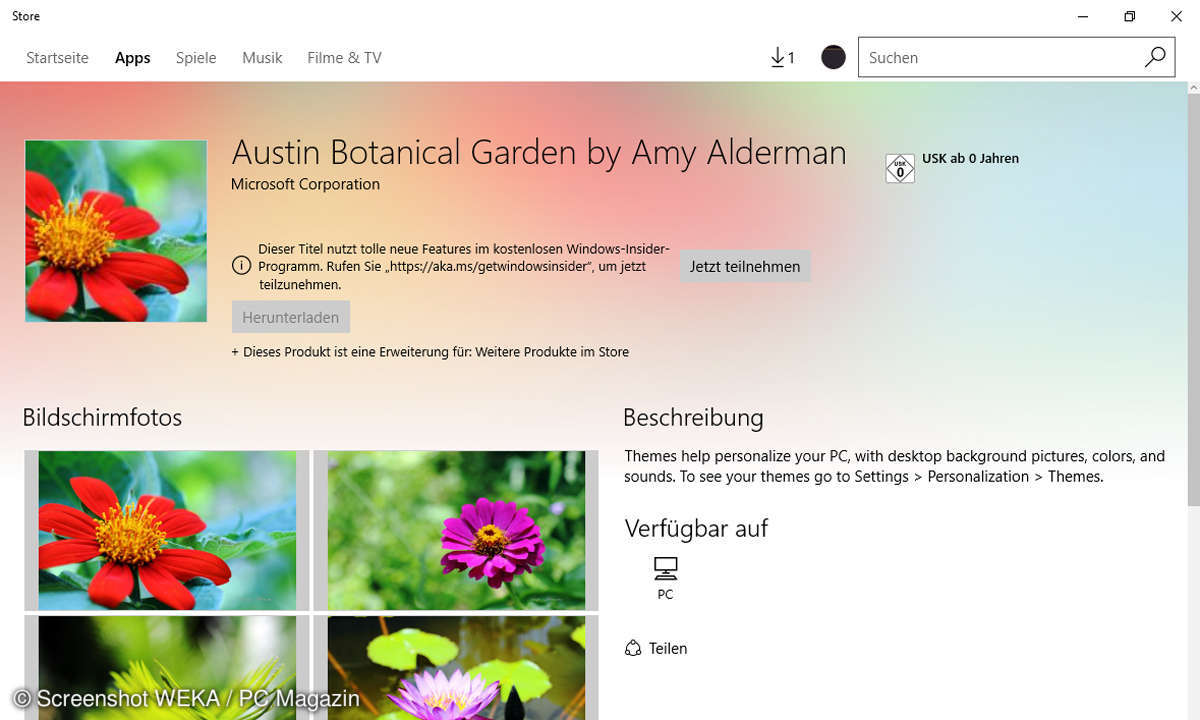Click the Beschreibung heading

pos(693,417)
